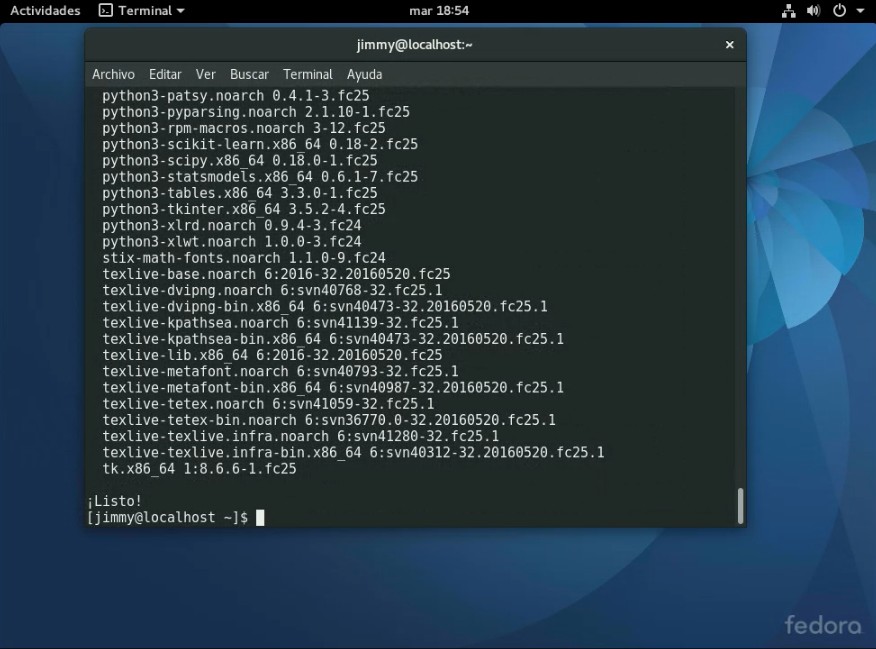Click the terminal vertical scrollbar handle

[x=740, y=505]
